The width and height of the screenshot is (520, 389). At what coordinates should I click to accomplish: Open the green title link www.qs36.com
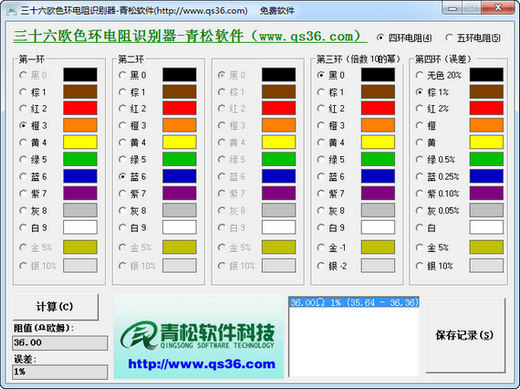pos(190,36)
